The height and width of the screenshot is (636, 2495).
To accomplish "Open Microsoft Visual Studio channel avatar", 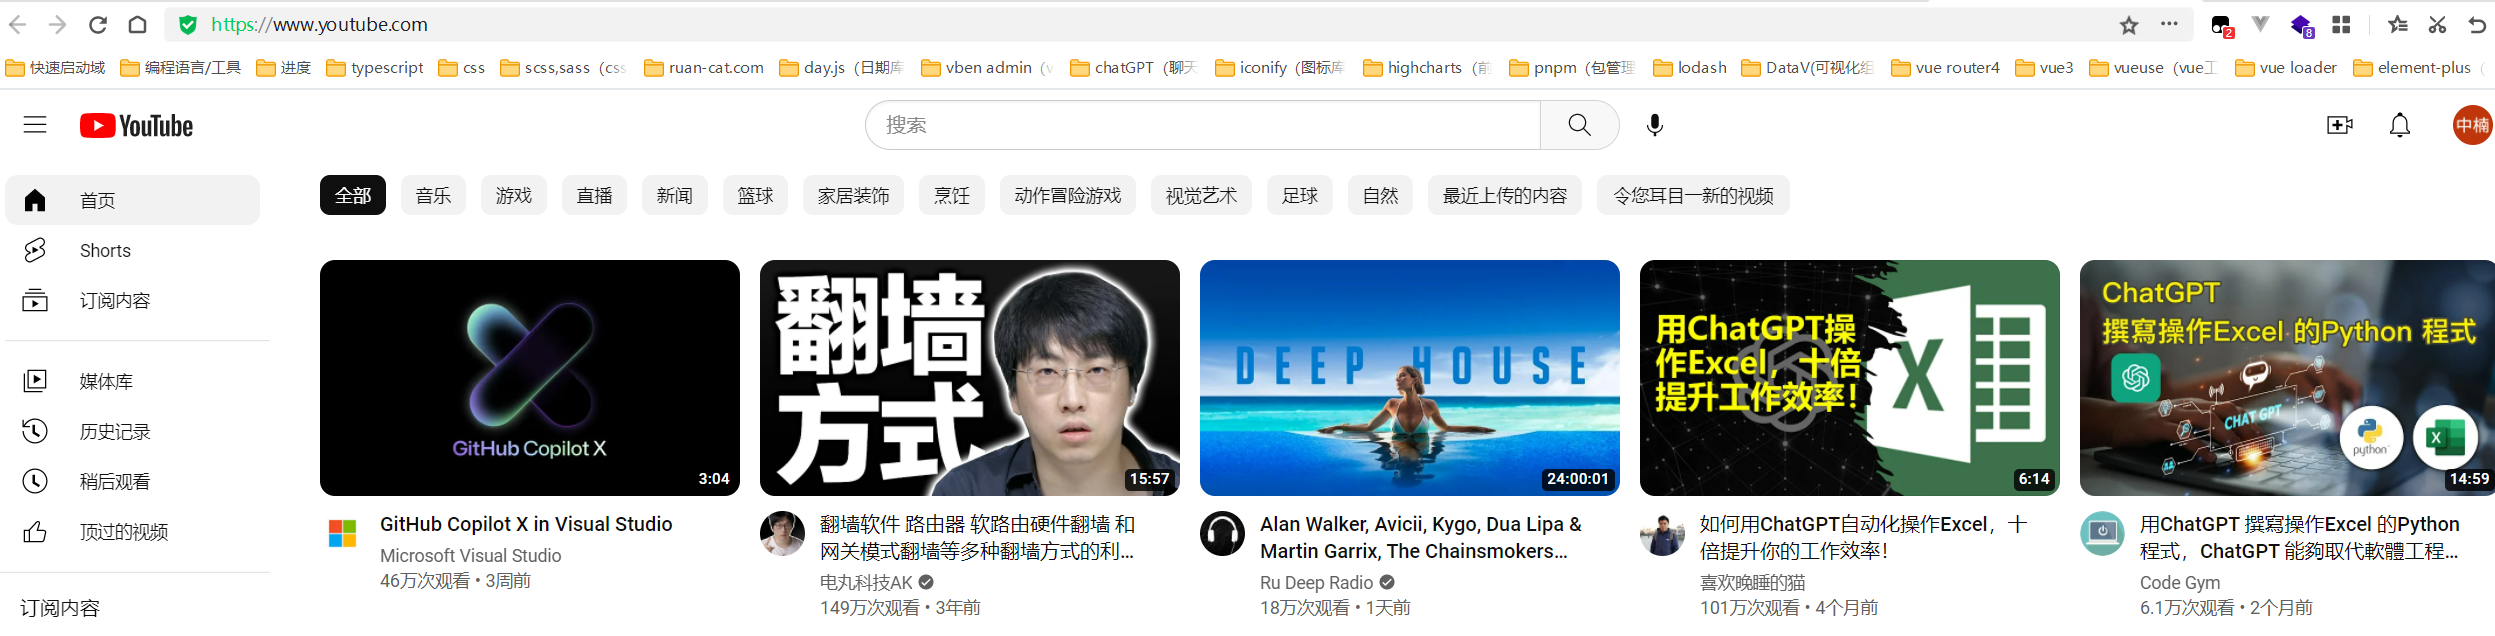I will (342, 533).
